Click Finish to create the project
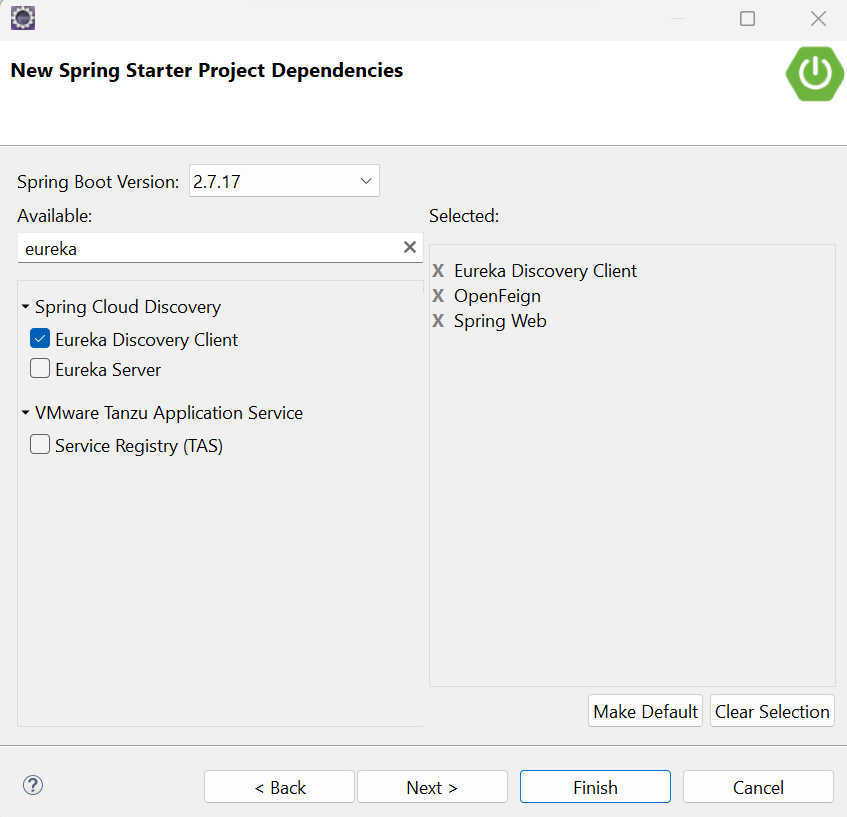The image size is (847, 817). pyautogui.click(x=595, y=787)
